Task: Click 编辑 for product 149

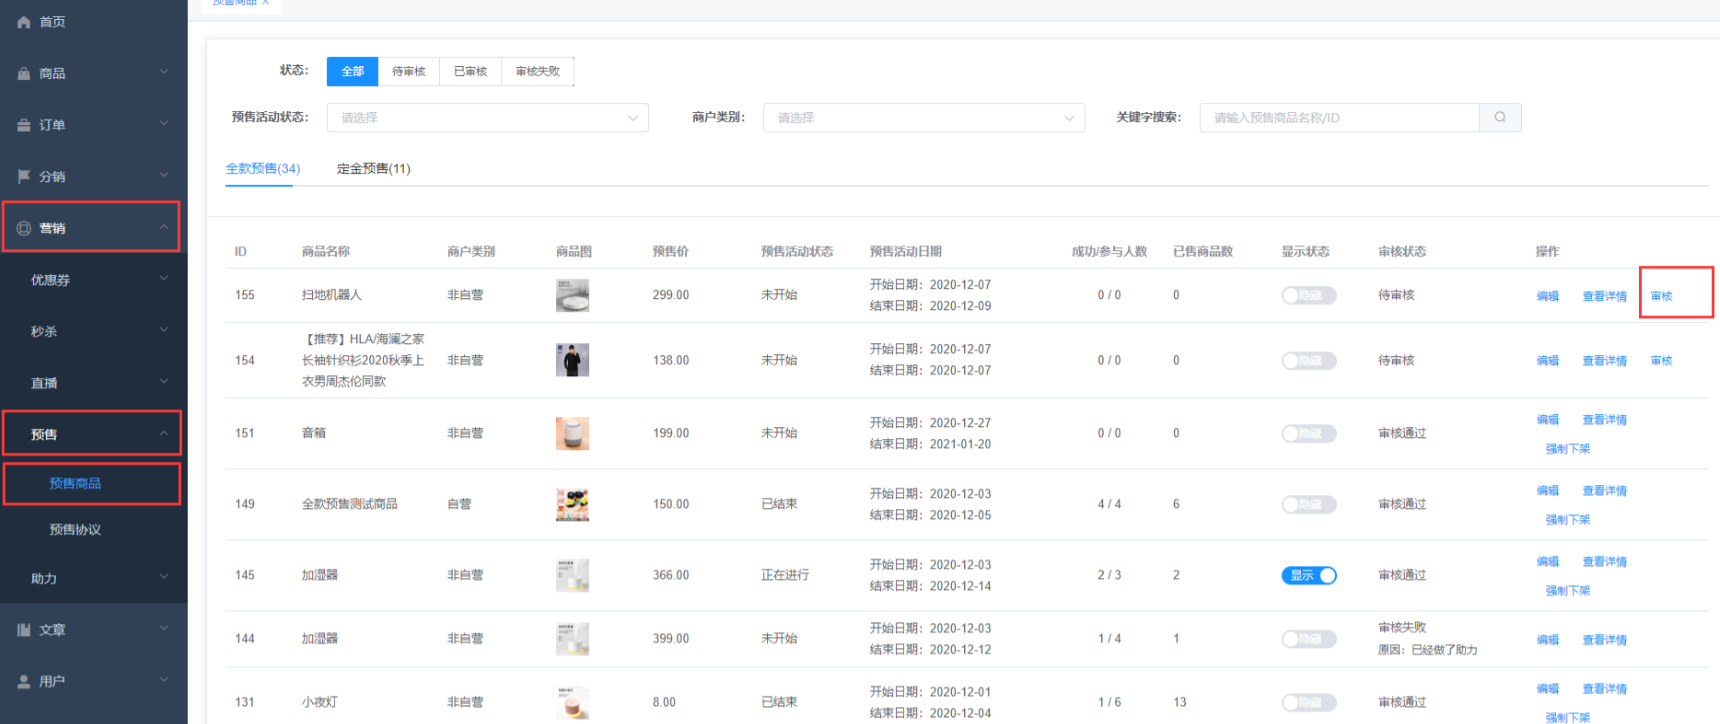Action: coord(1548,491)
